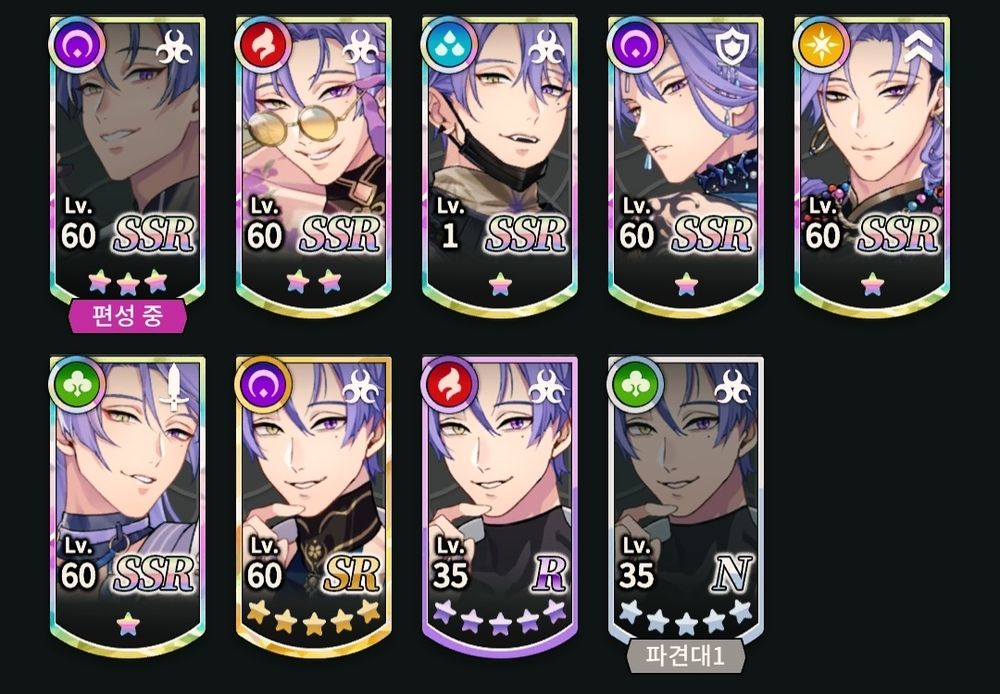Click the shield class icon on fourth card
Screen dimensions: 1000x694
pos(732,48)
